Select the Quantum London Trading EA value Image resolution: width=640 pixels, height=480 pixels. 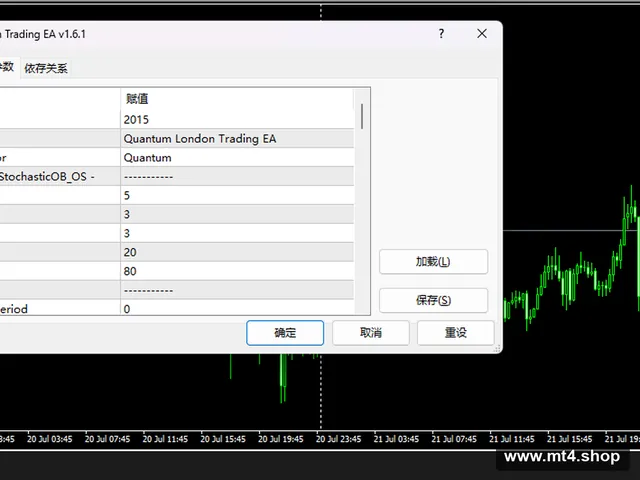pyautogui.click(x=237, y=139)
